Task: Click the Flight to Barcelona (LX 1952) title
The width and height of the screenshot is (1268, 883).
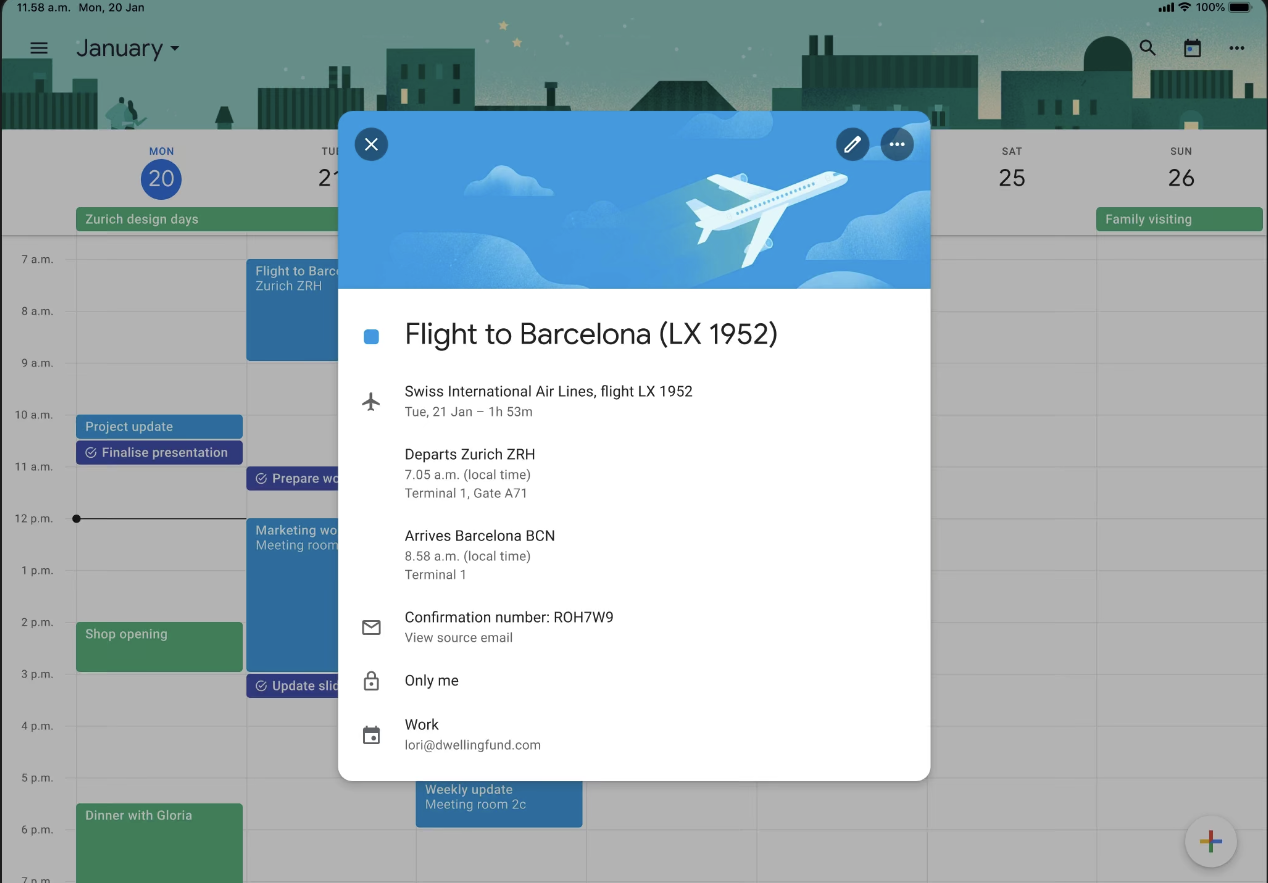Action: 591,335
